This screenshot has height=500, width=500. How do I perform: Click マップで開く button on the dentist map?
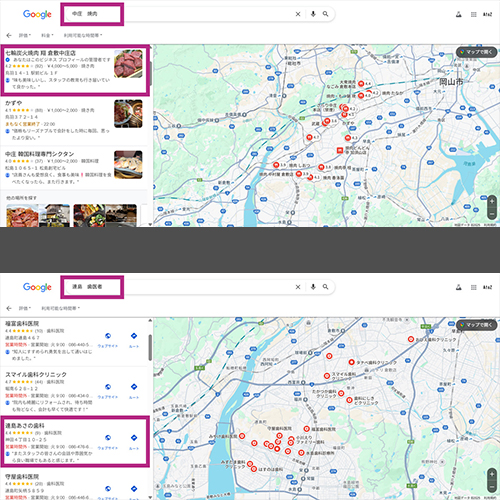477,325
